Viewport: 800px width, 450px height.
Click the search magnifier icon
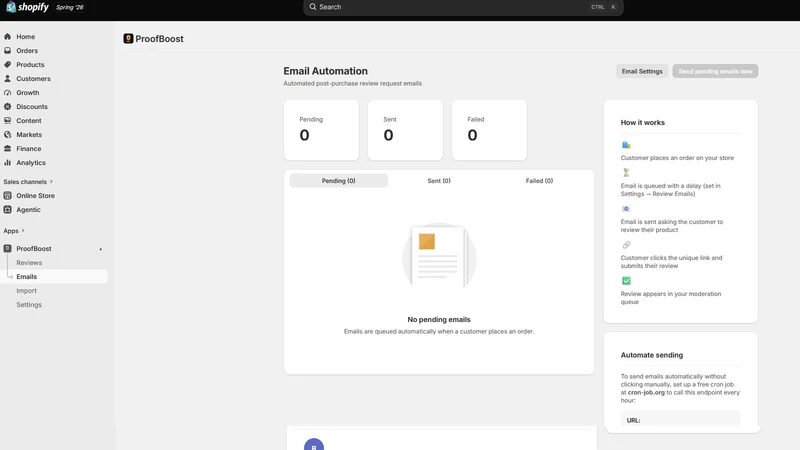[x=313, y=7]
